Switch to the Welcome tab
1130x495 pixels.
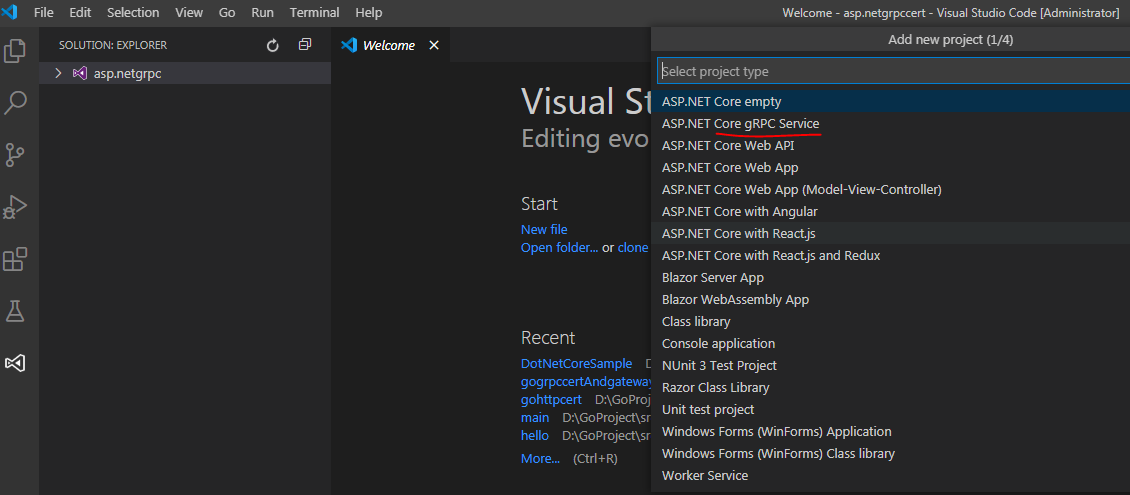click(x=389, y=45)
